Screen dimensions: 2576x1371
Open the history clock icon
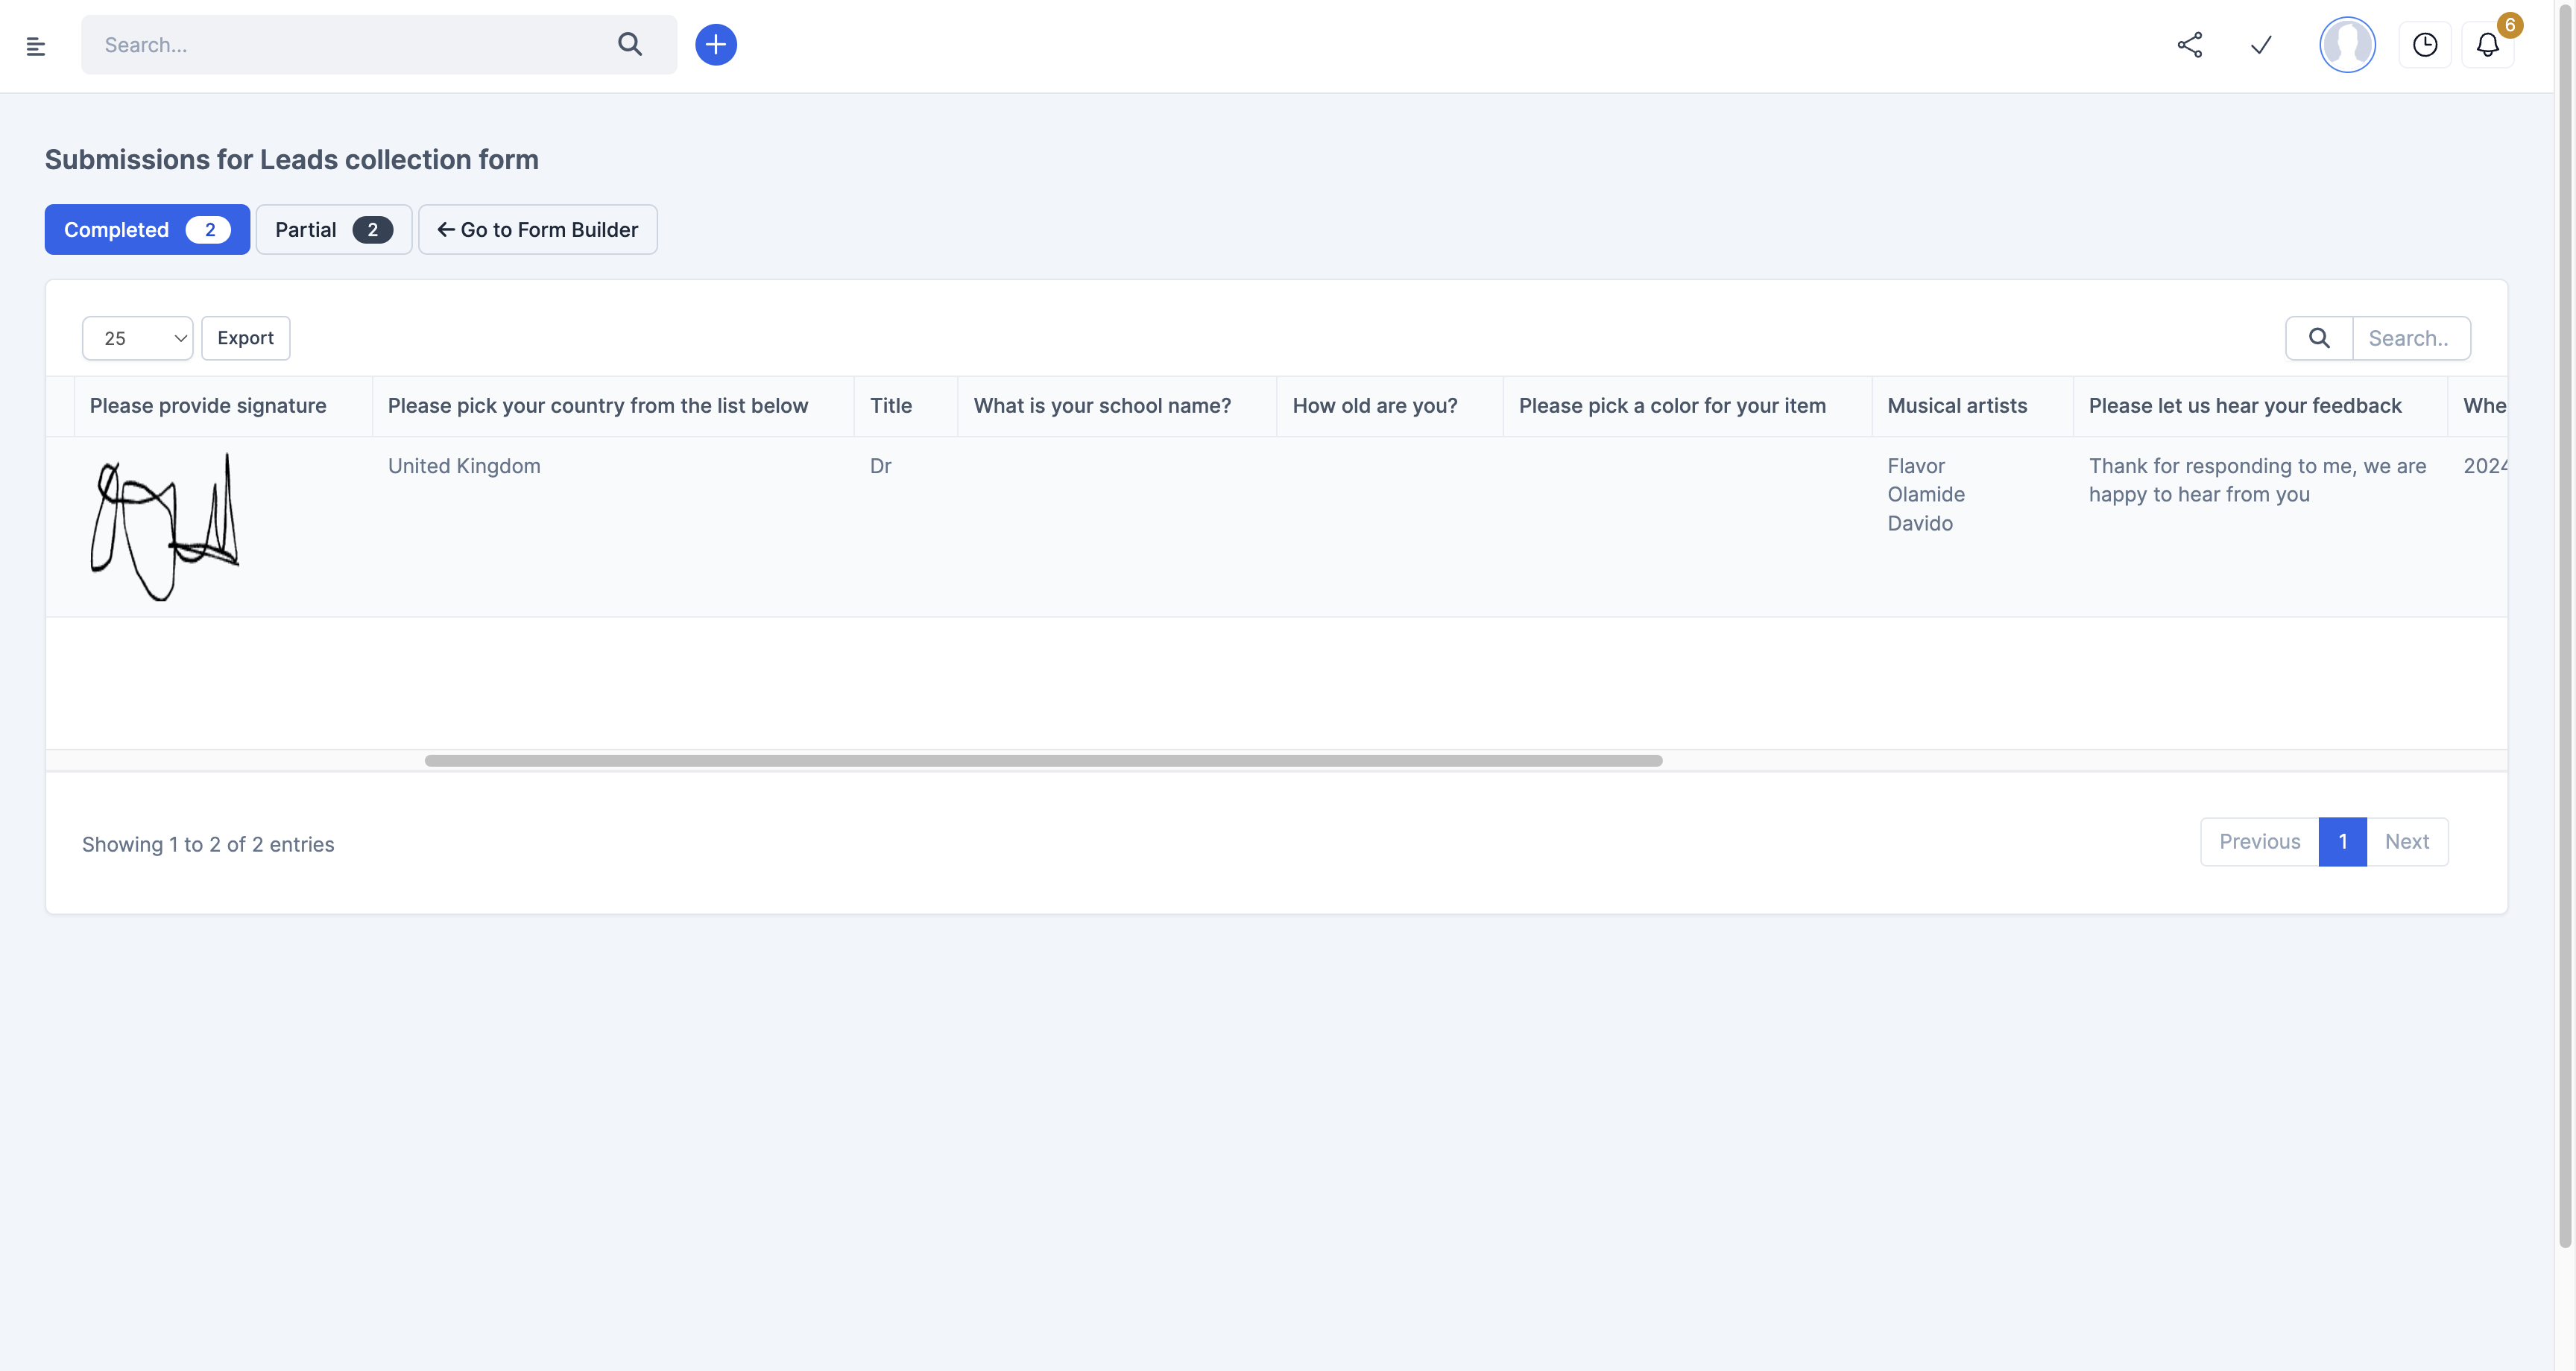click(2426, 45)
